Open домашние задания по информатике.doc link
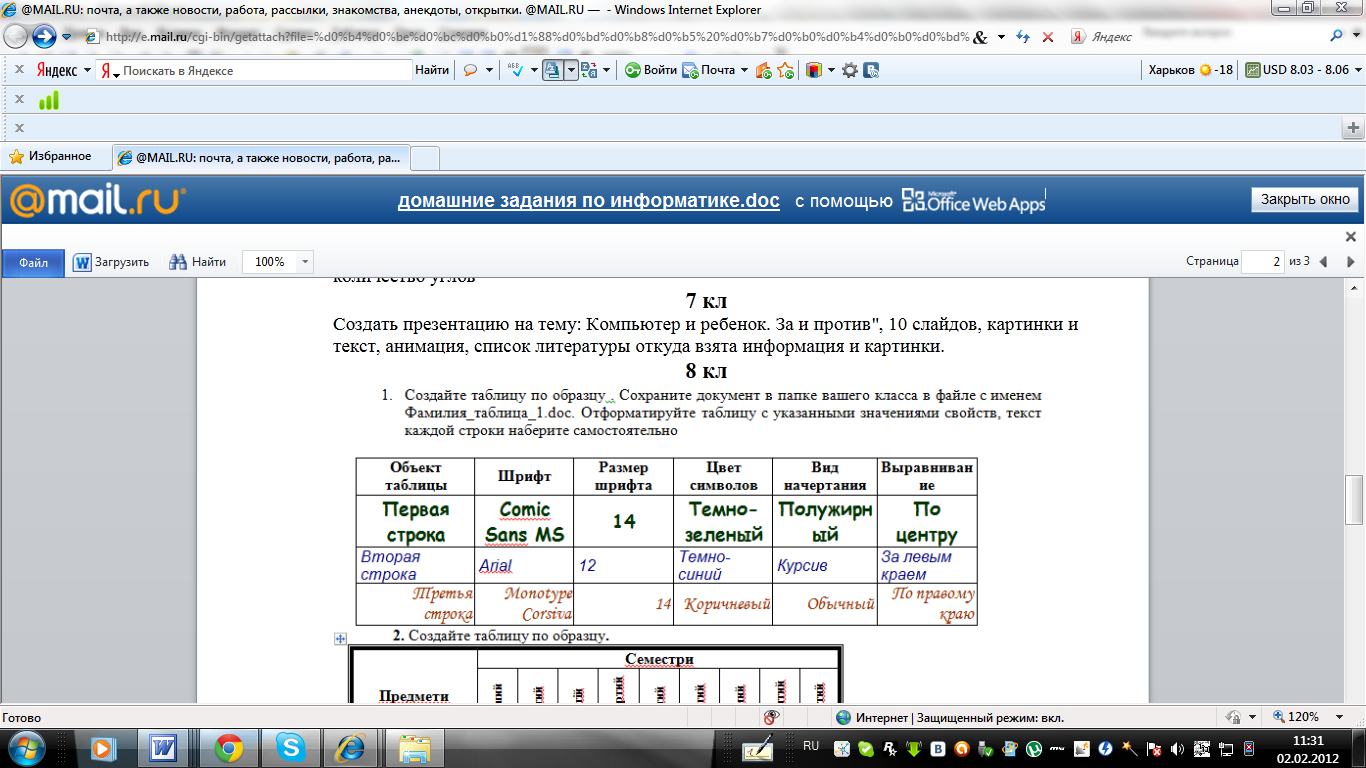The image size is (1366, 768). (x=588, y=201)
